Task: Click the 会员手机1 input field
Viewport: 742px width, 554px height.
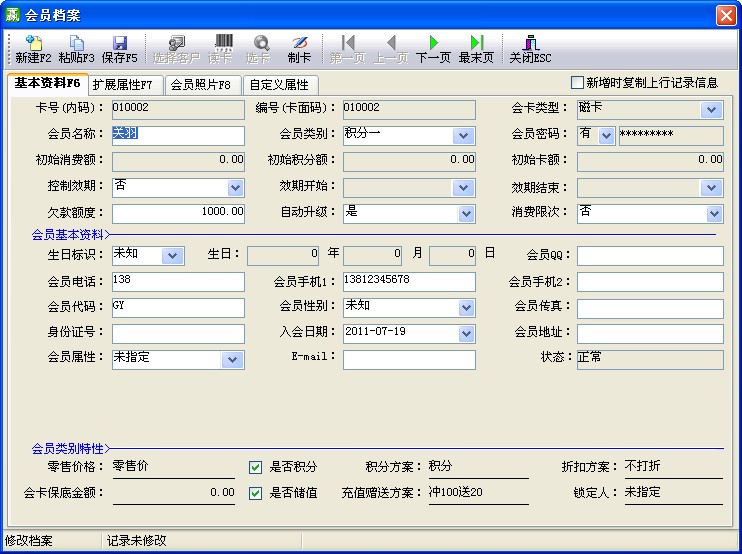Action: click(x=409, y=281)
